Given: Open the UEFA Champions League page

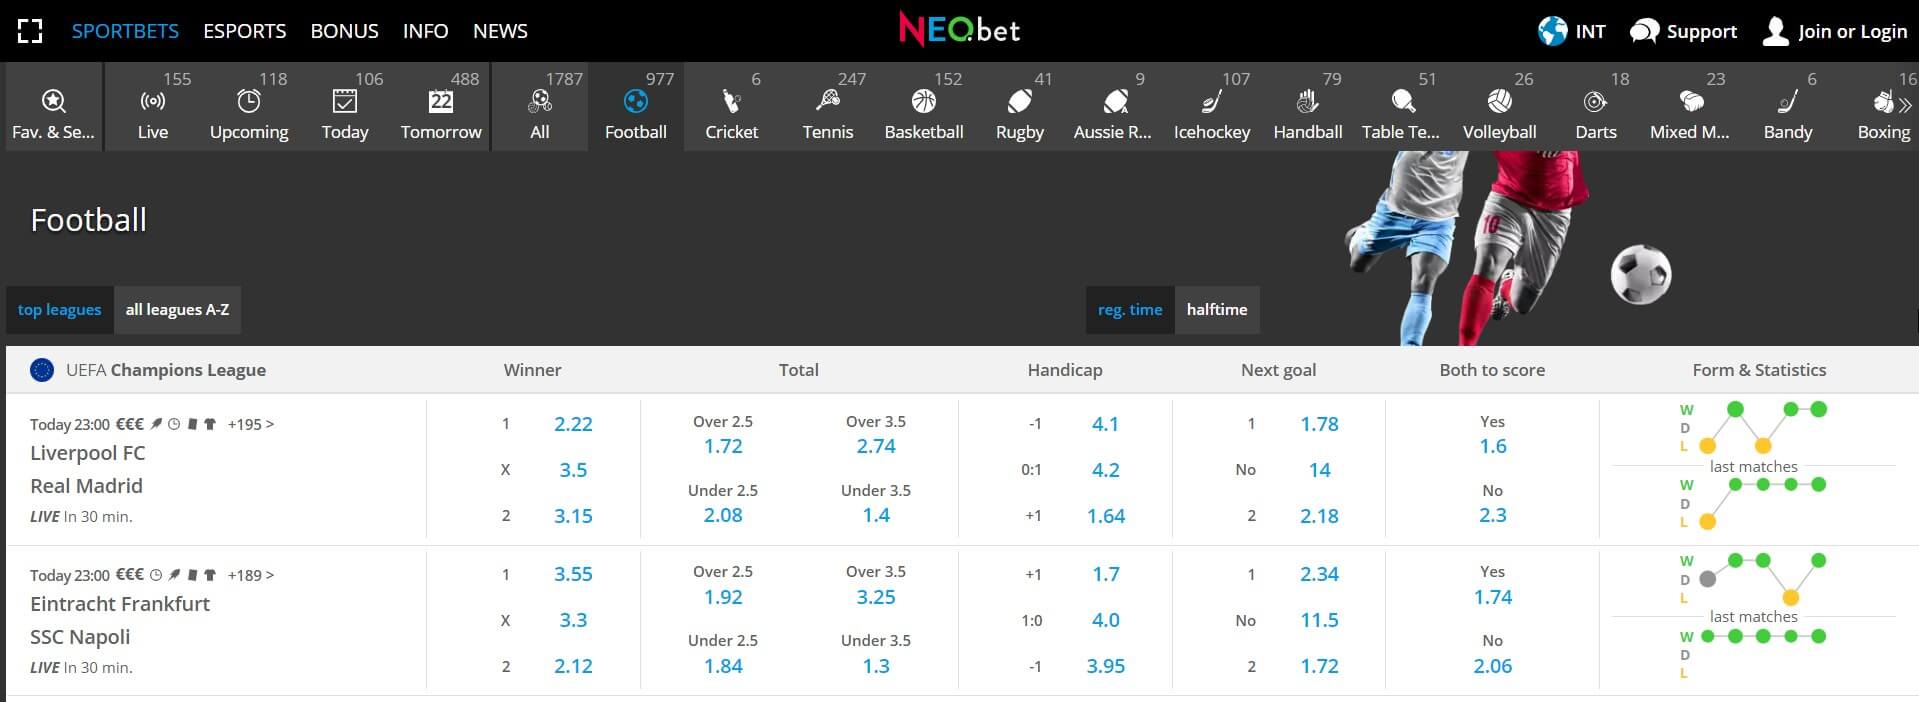Looking at the screenshot, I should pos(166,370).
